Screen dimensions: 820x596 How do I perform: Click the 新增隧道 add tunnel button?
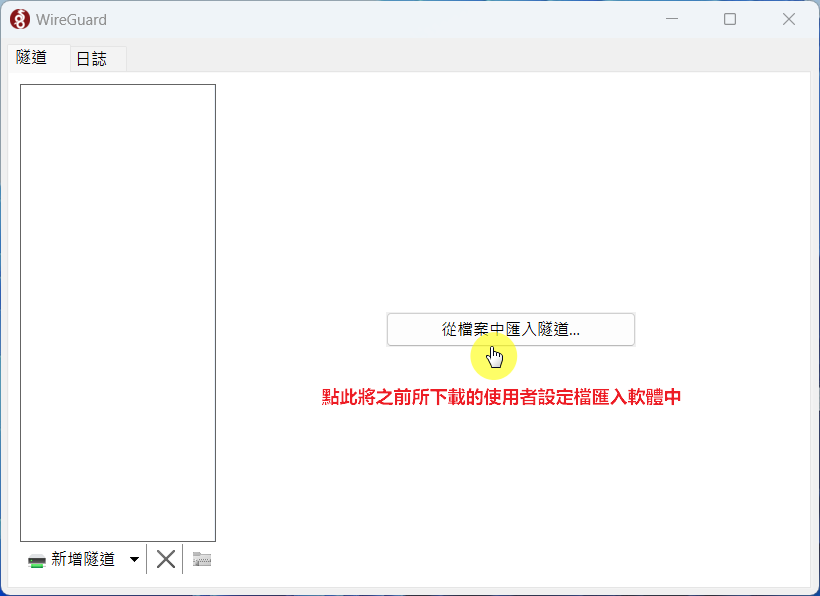72,559
